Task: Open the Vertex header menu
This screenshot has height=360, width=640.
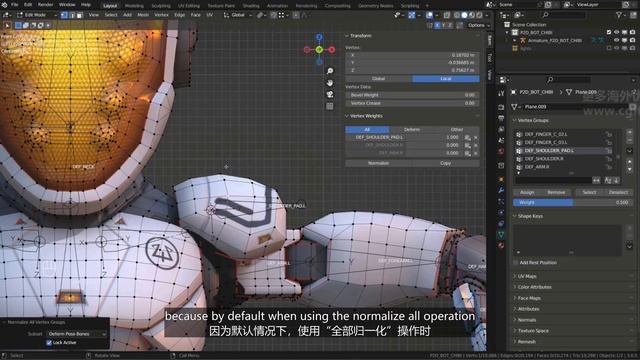Action: [161, 15]
